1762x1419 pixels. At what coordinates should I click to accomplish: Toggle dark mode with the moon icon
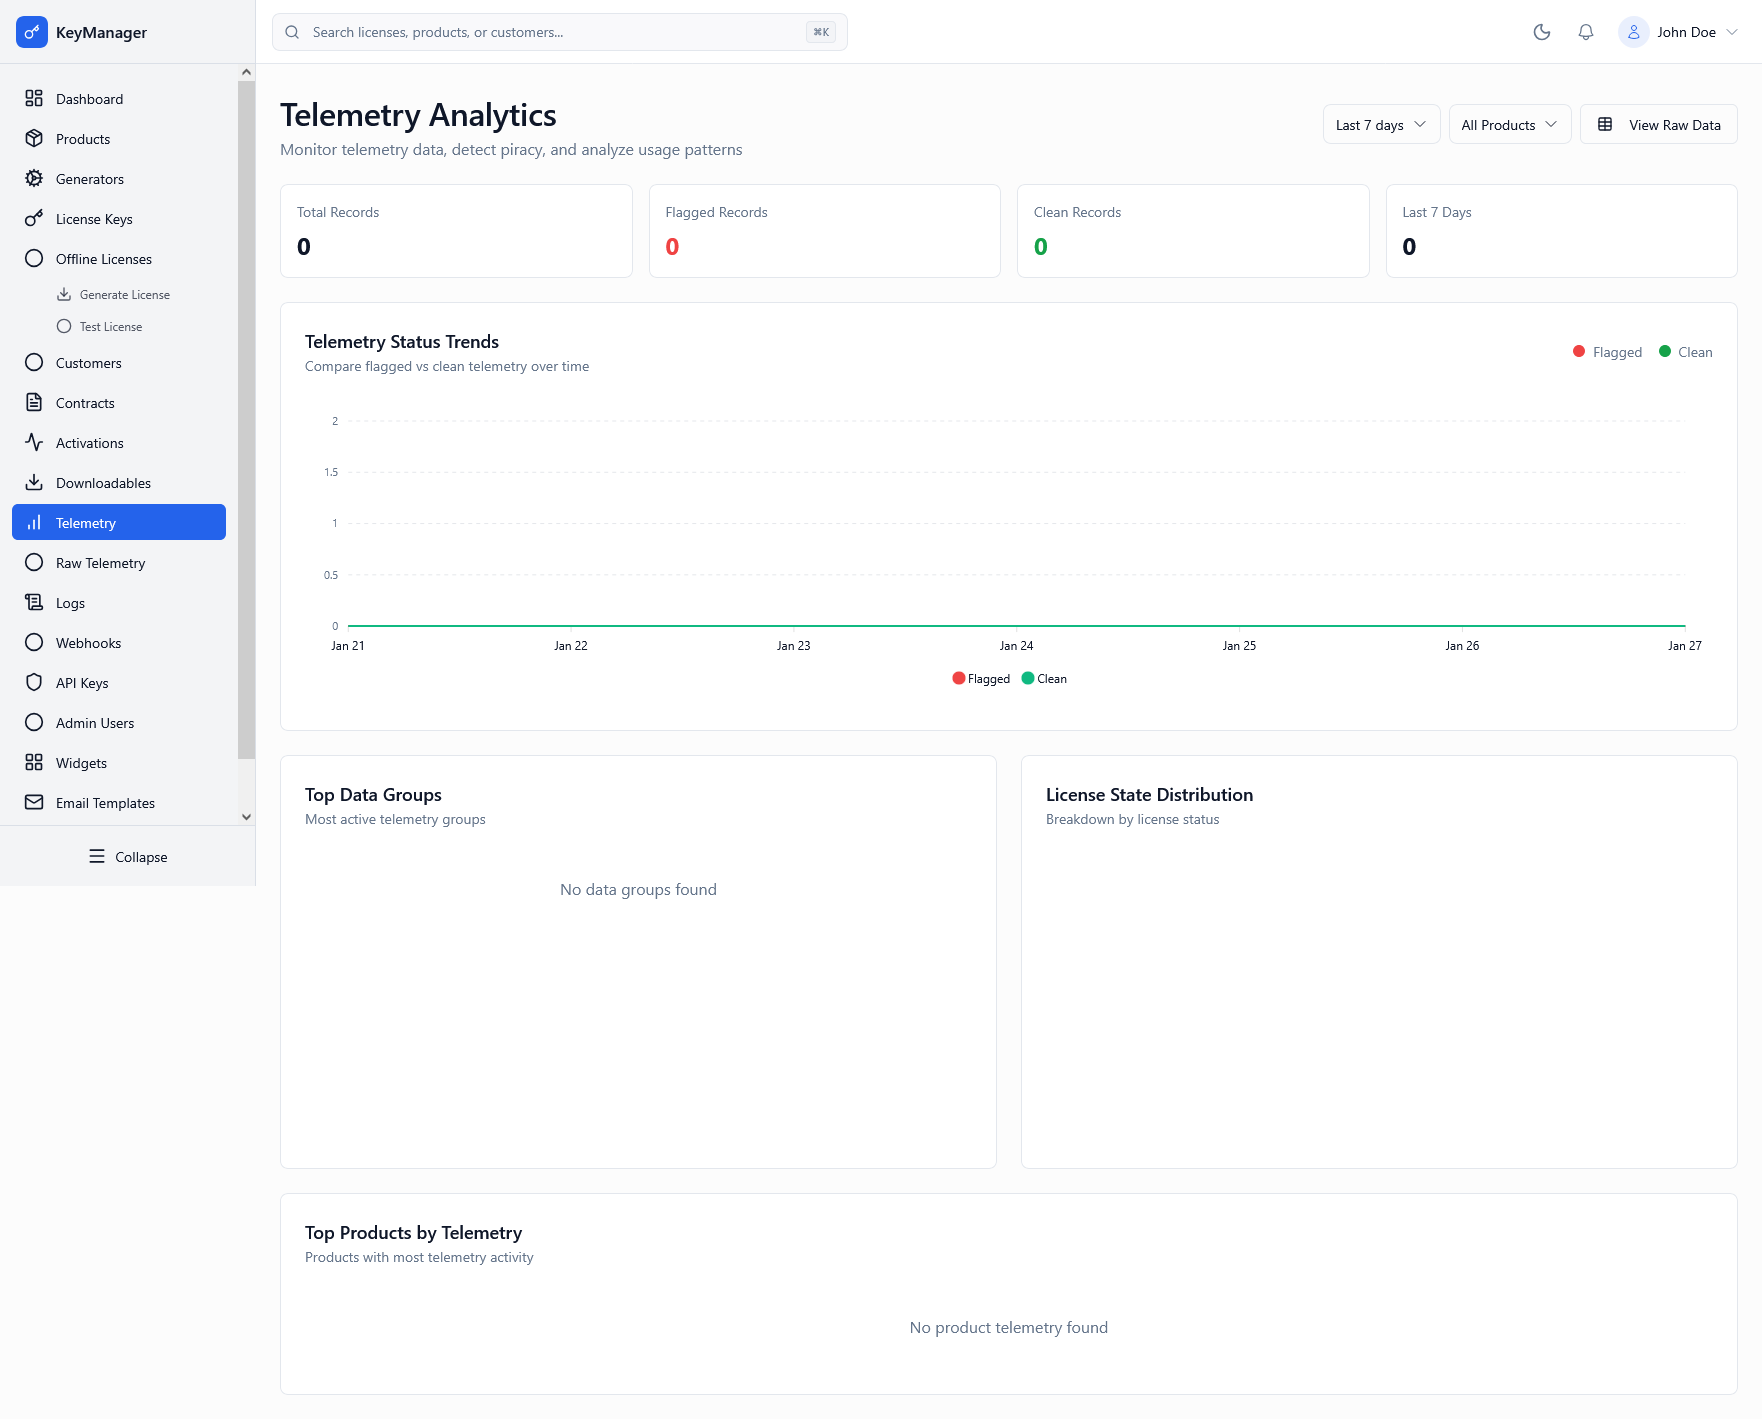pyautogui.click(x=1541, y=31)
